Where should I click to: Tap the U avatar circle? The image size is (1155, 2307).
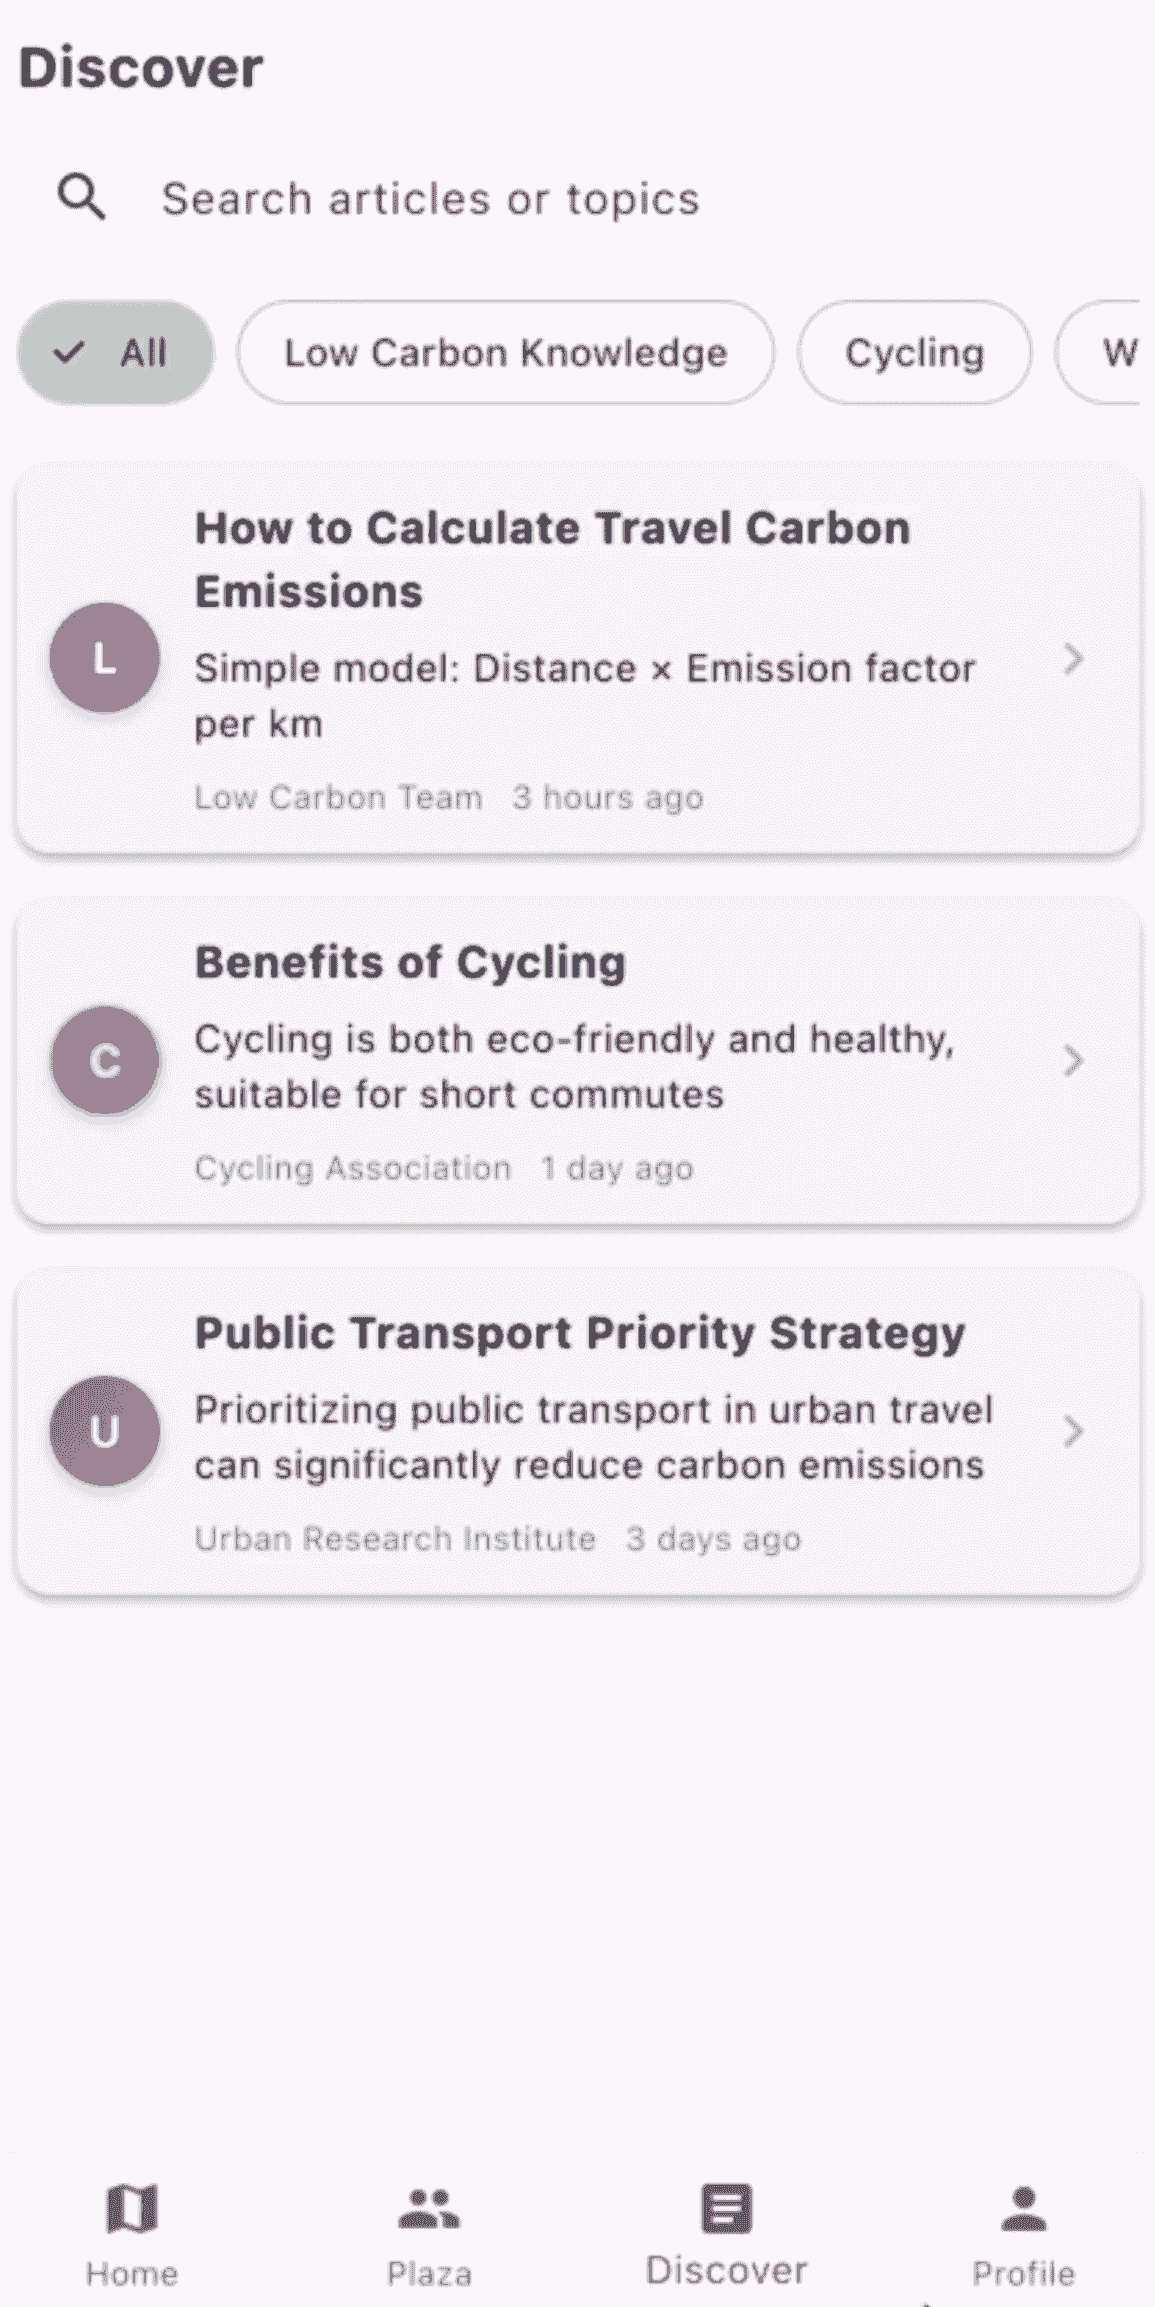point(105,1431)
